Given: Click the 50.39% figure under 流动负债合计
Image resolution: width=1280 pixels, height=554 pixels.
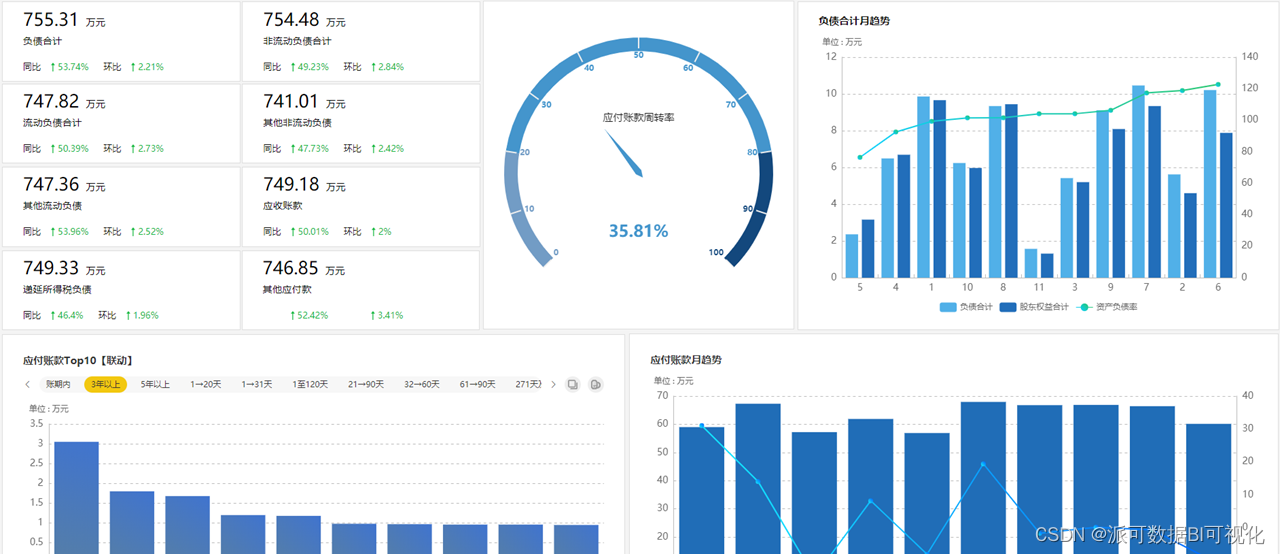Looking at the screenshot, I should (73, 149).
